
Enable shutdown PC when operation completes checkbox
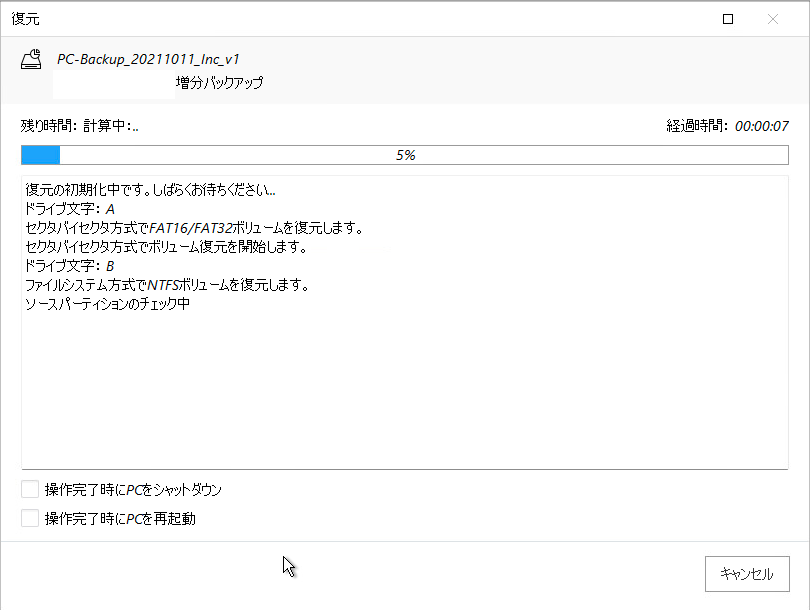(x=30, y=489)
